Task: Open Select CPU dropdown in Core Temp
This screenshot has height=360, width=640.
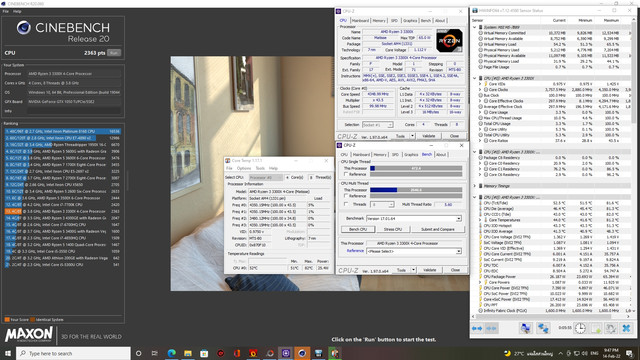Action: (x=266, y=178)
